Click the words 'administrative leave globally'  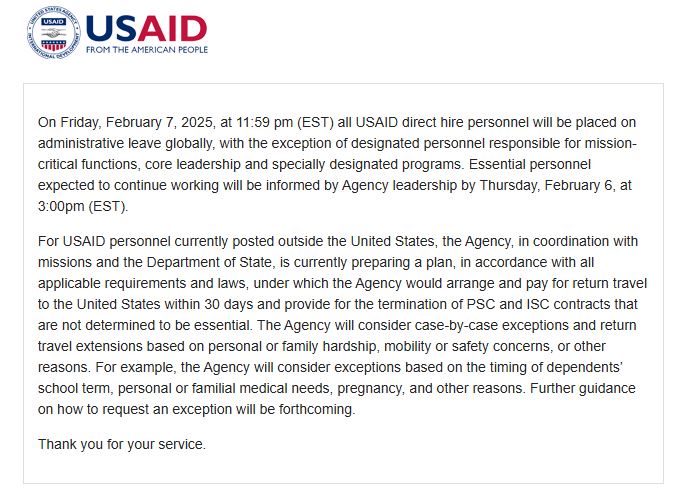click(x=126, y=143)
